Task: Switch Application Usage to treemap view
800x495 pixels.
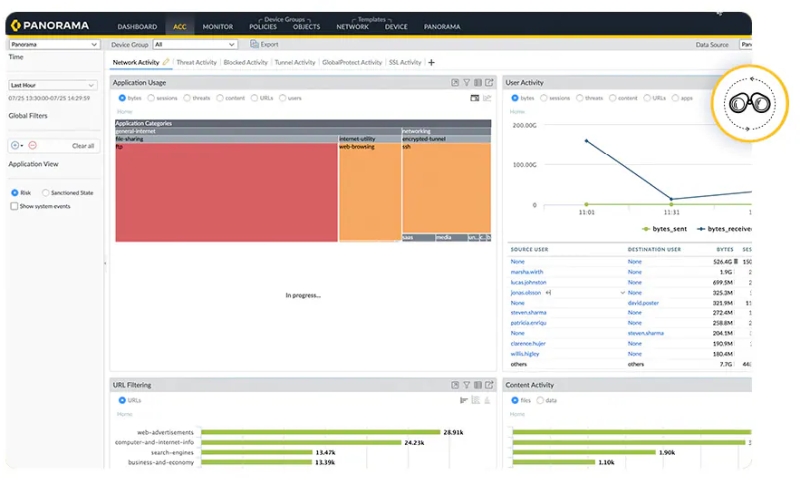Action: (x=475, y=98)
